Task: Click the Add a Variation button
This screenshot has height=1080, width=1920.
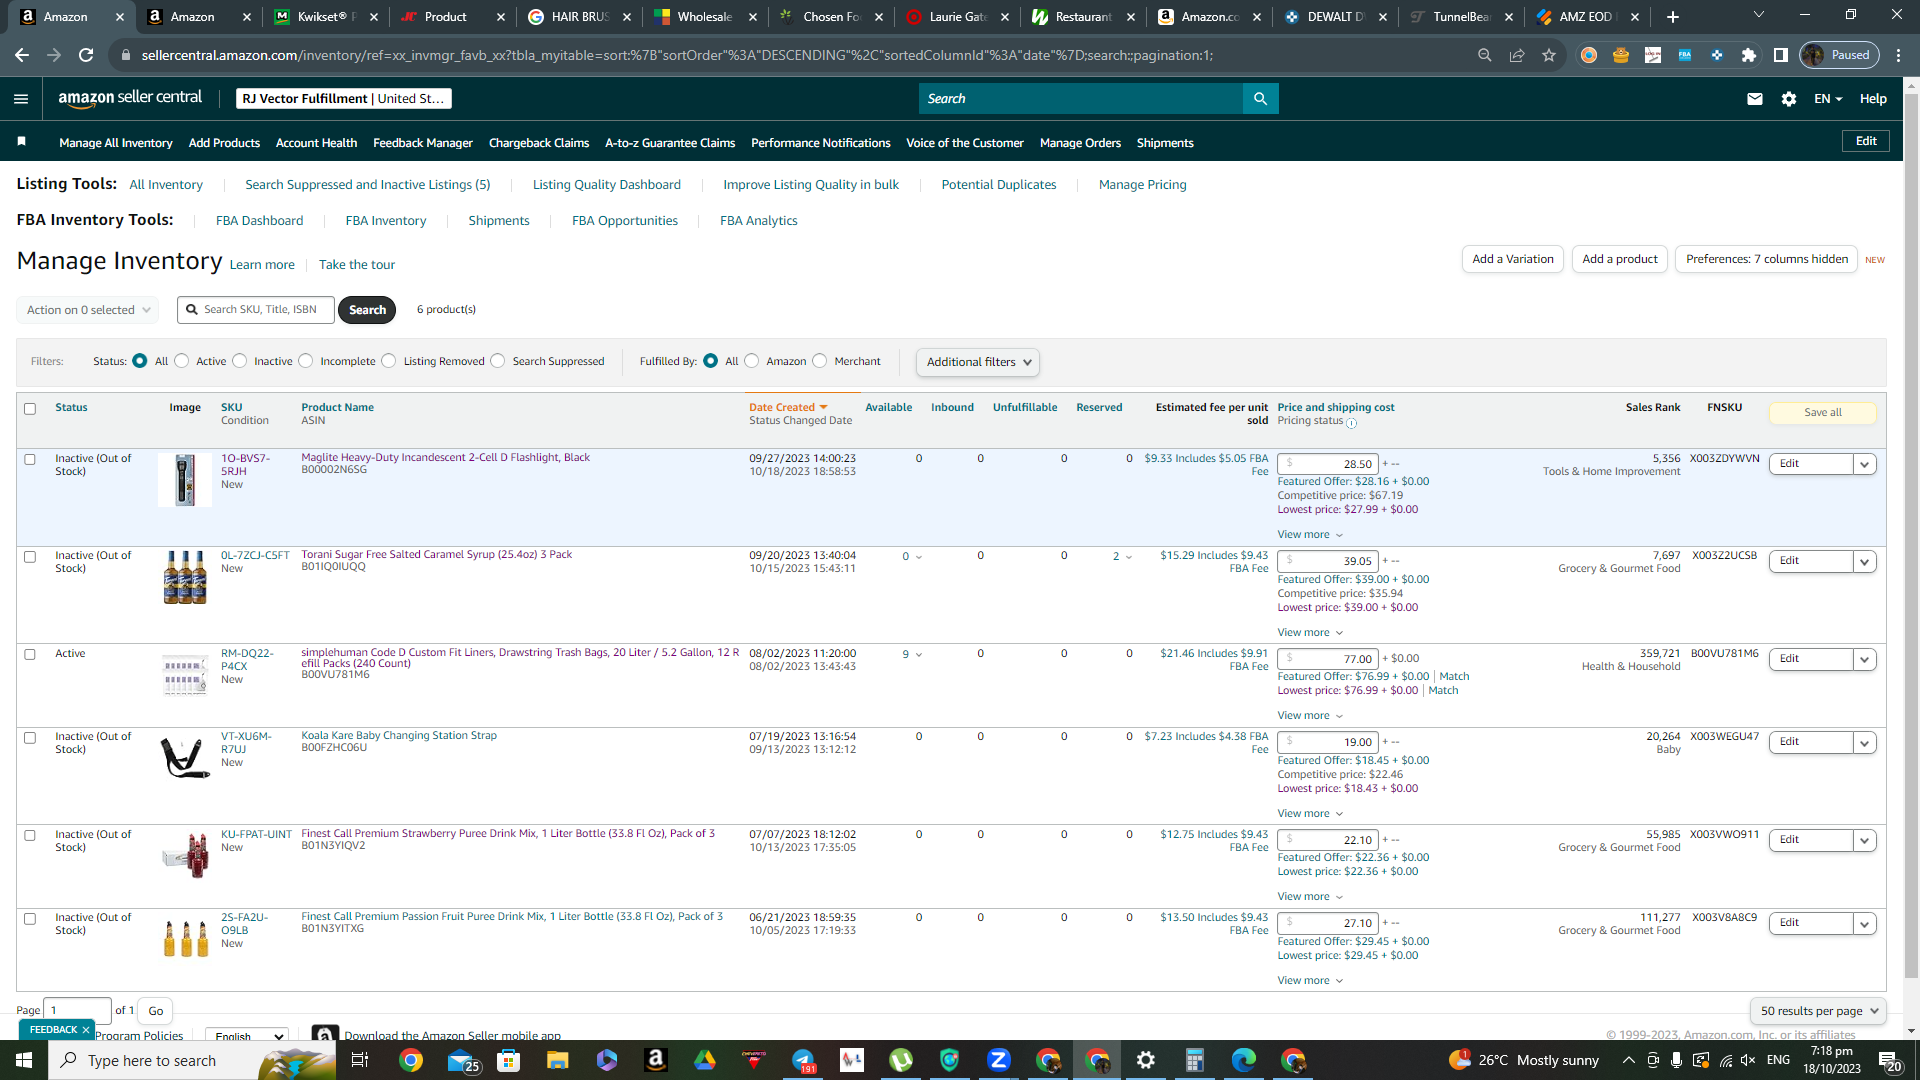Action: point(1513,259)
